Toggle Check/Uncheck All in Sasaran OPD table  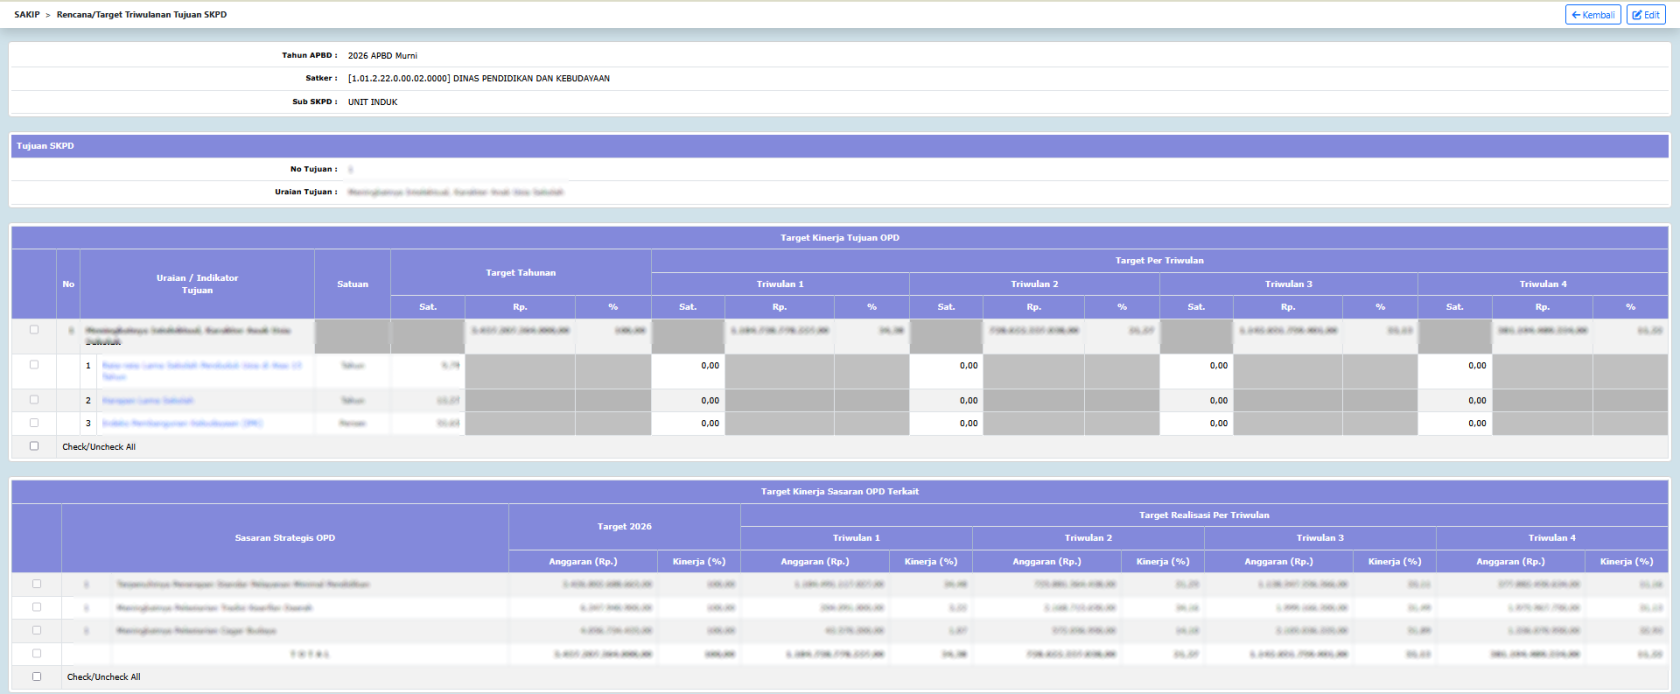click(x=37, y=677)
